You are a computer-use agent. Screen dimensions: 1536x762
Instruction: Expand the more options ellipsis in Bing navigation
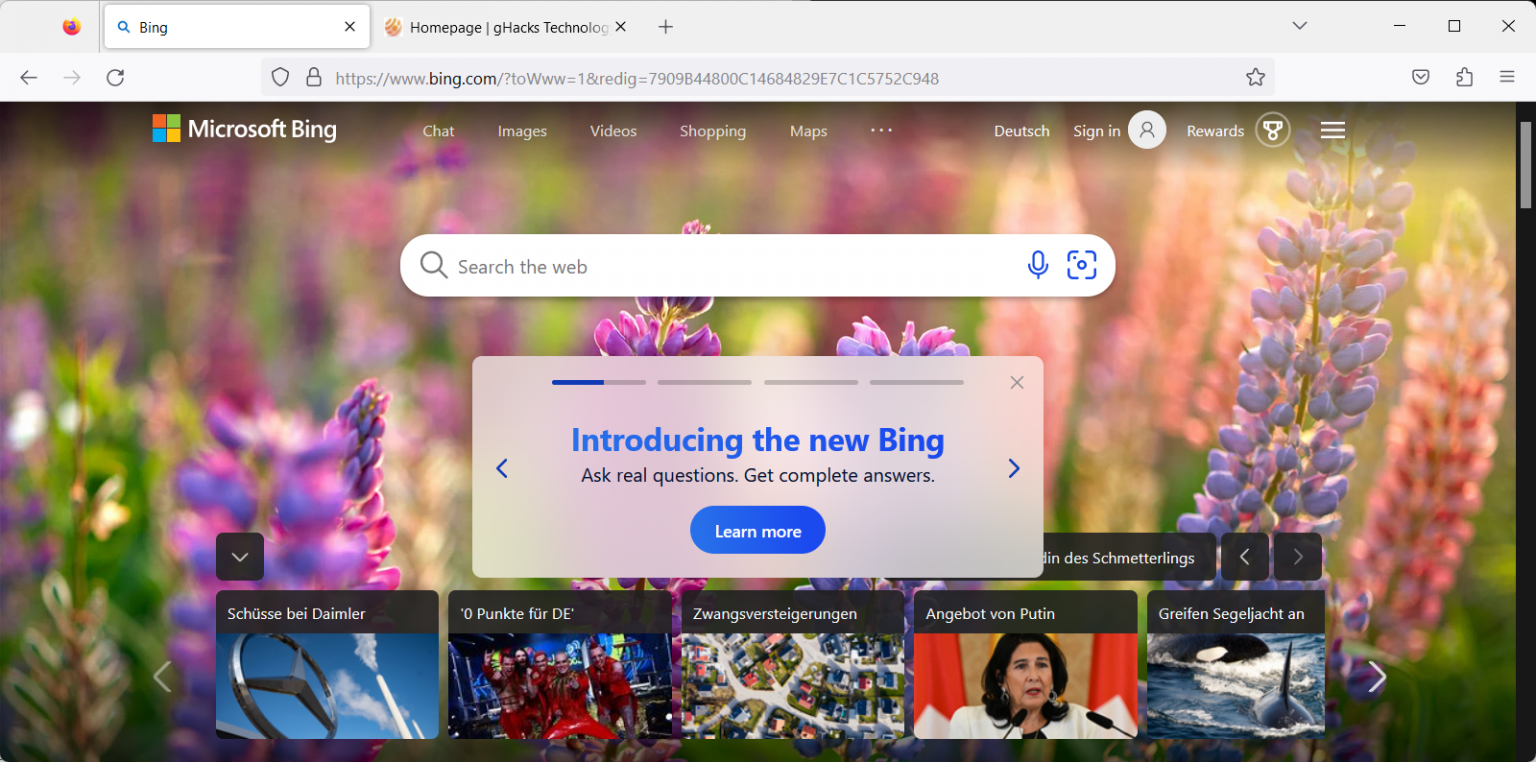(881, 130)
